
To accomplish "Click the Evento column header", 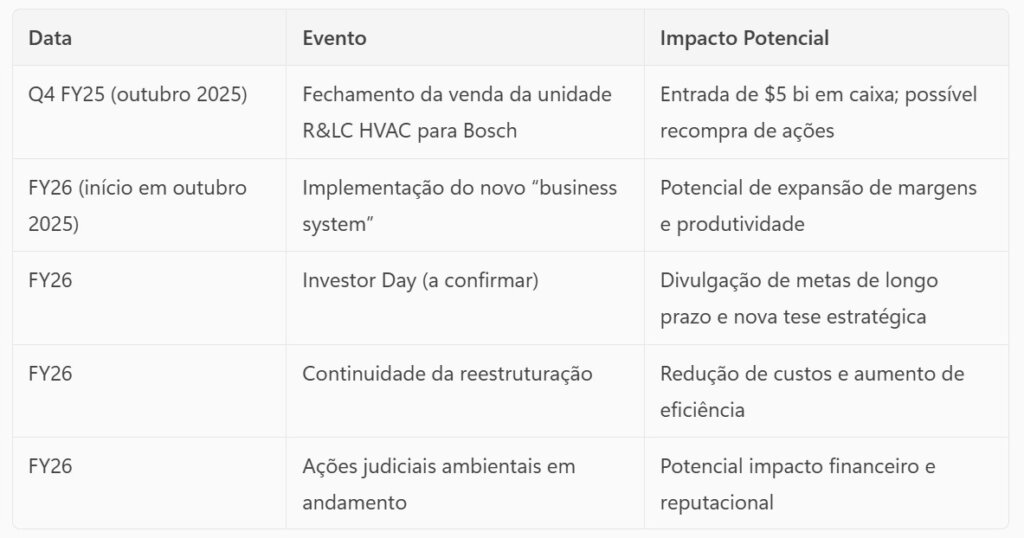I will (x=334, y=39).
